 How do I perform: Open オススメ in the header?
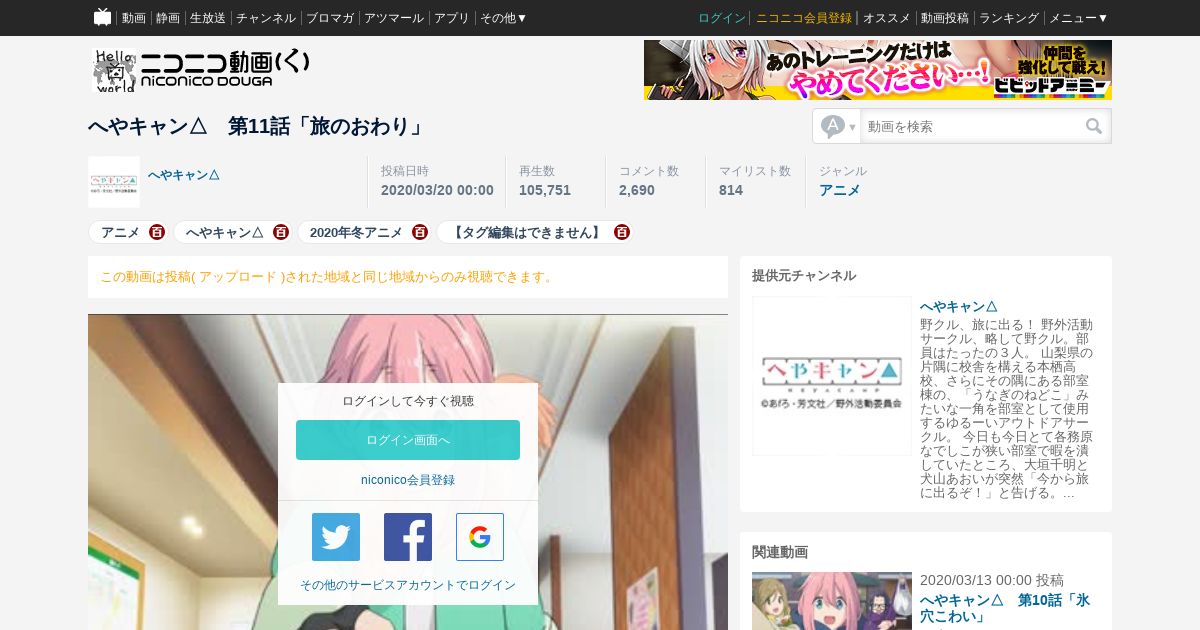coord(887,18)
